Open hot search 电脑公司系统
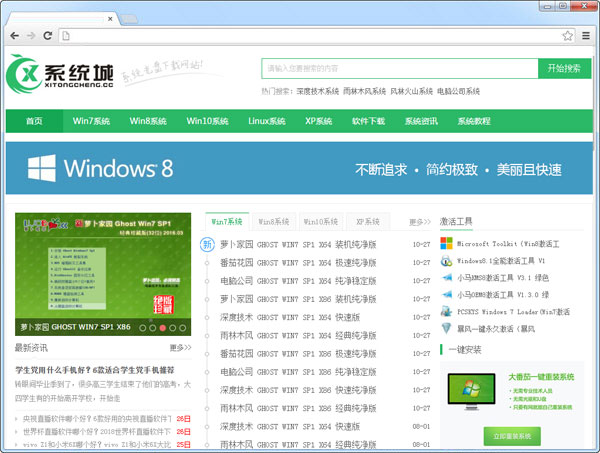This screenshot has width=600, height=453. 458,91
